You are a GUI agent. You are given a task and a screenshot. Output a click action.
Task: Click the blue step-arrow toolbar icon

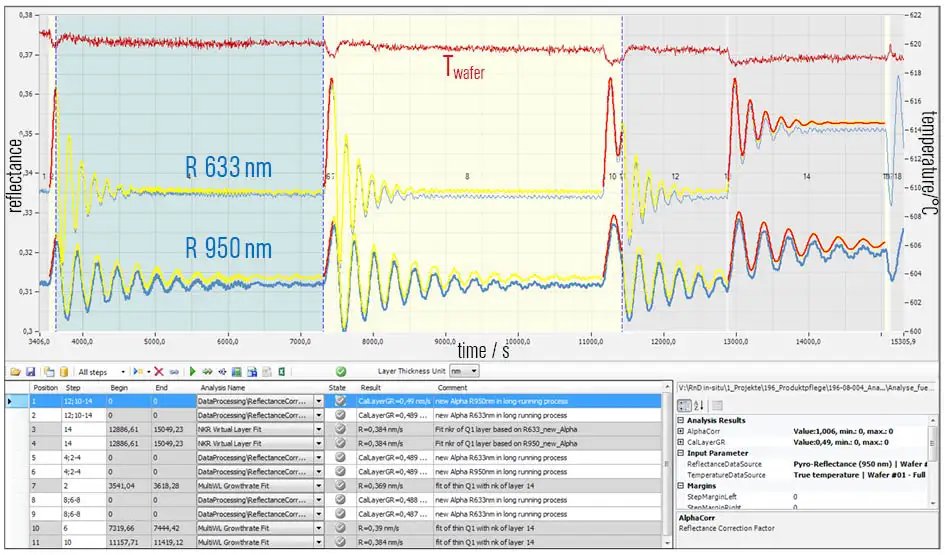222,372
